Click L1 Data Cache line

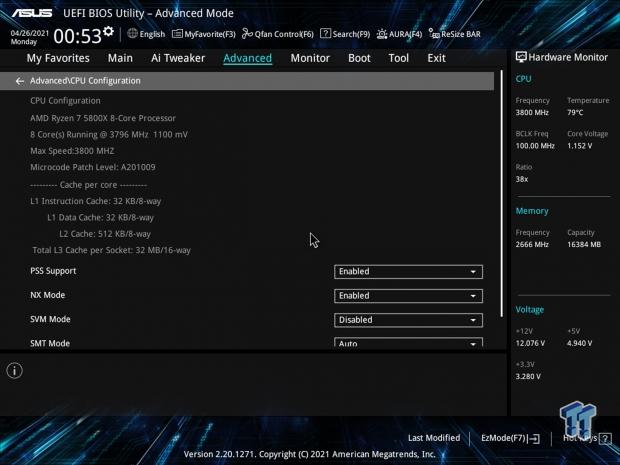(x=100, y=217)
